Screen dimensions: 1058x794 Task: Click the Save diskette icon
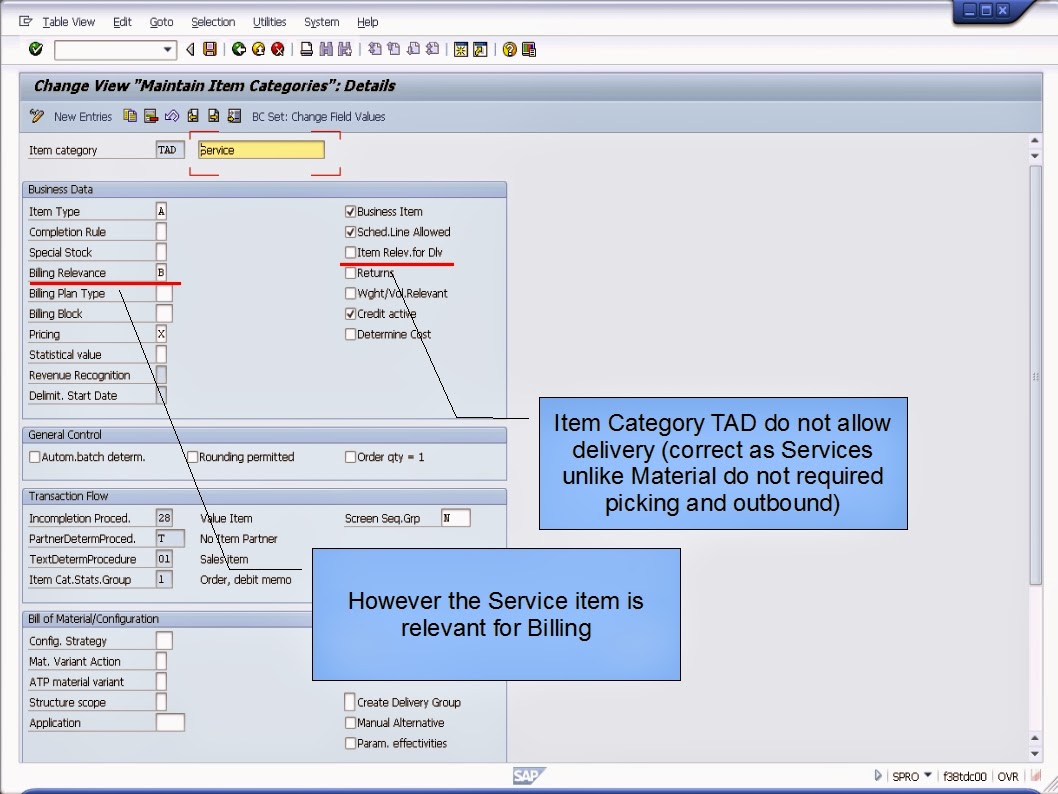tap(210, 49)
